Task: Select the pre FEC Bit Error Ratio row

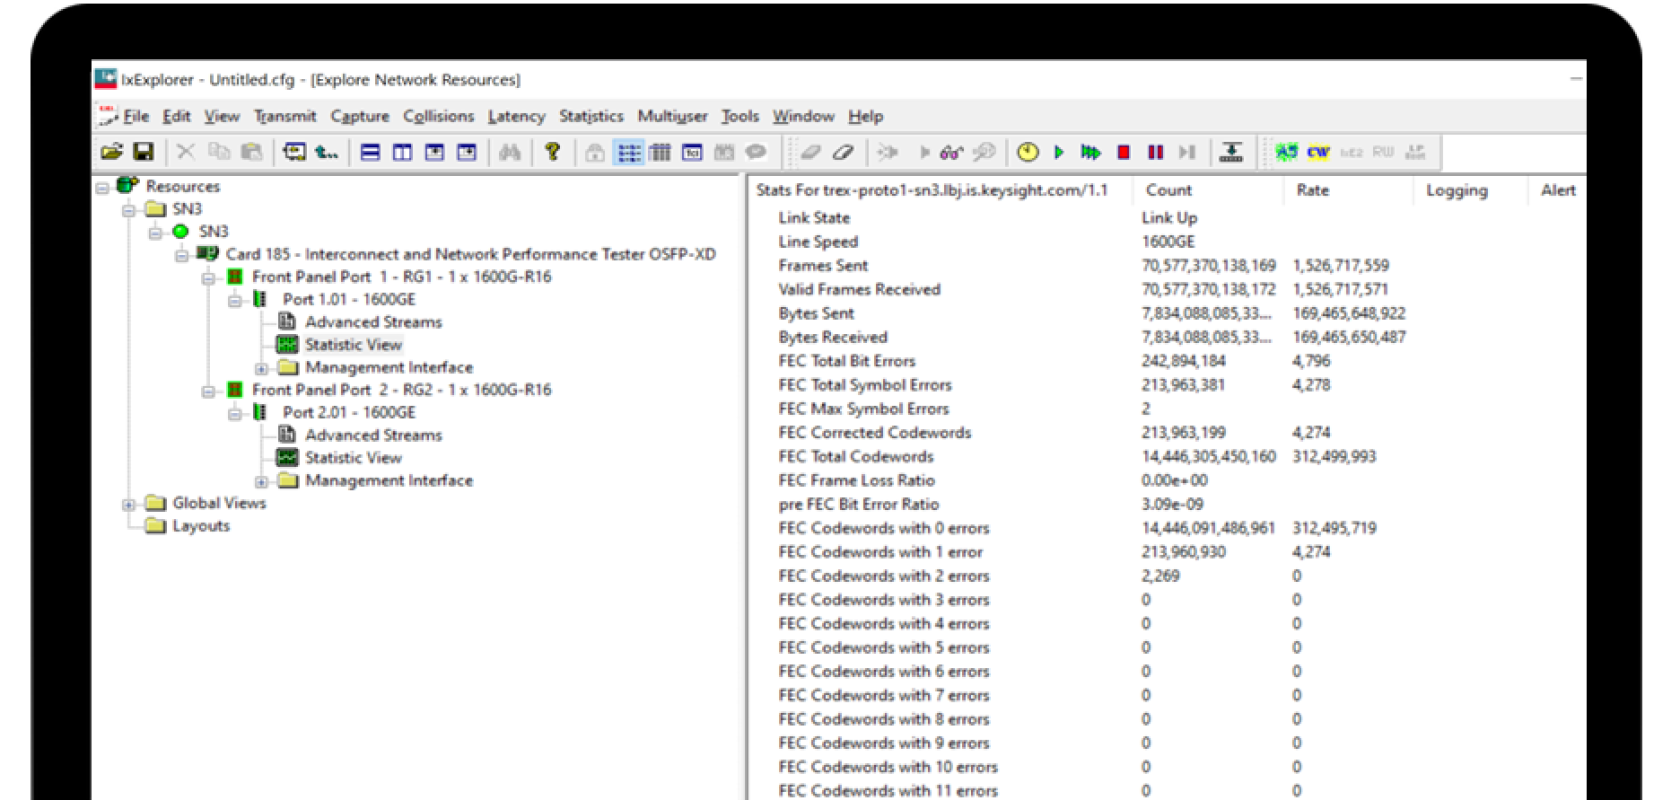Action: 1165,504
